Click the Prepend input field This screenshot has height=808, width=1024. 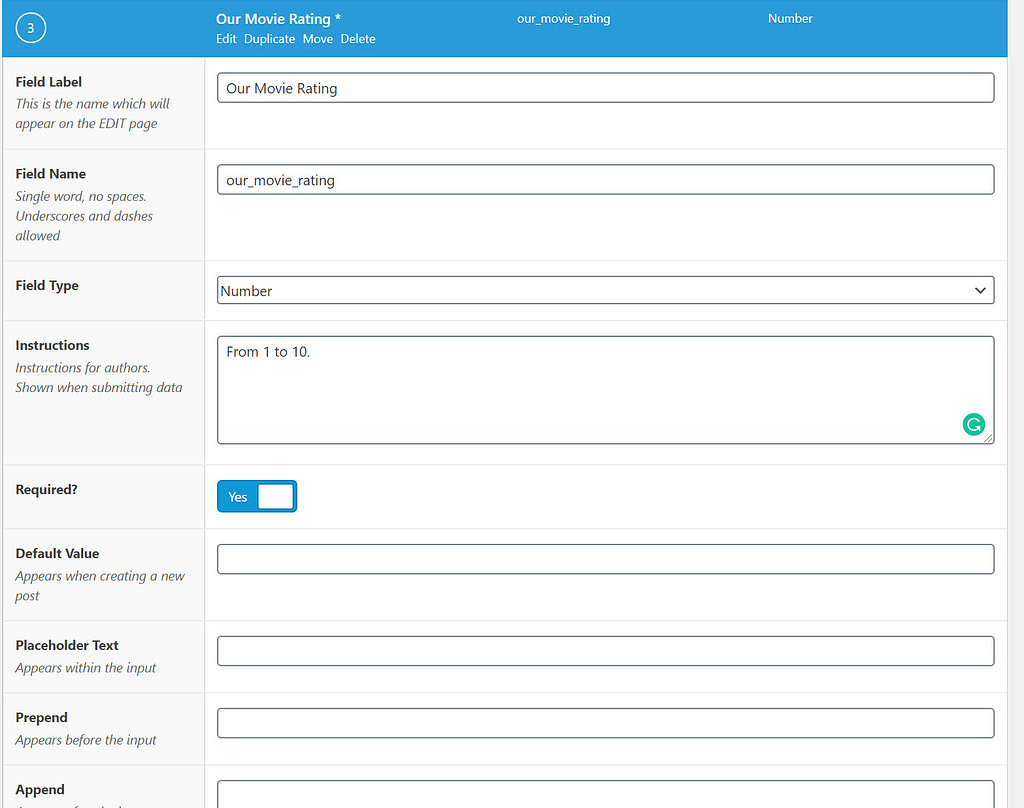(605, 722)
